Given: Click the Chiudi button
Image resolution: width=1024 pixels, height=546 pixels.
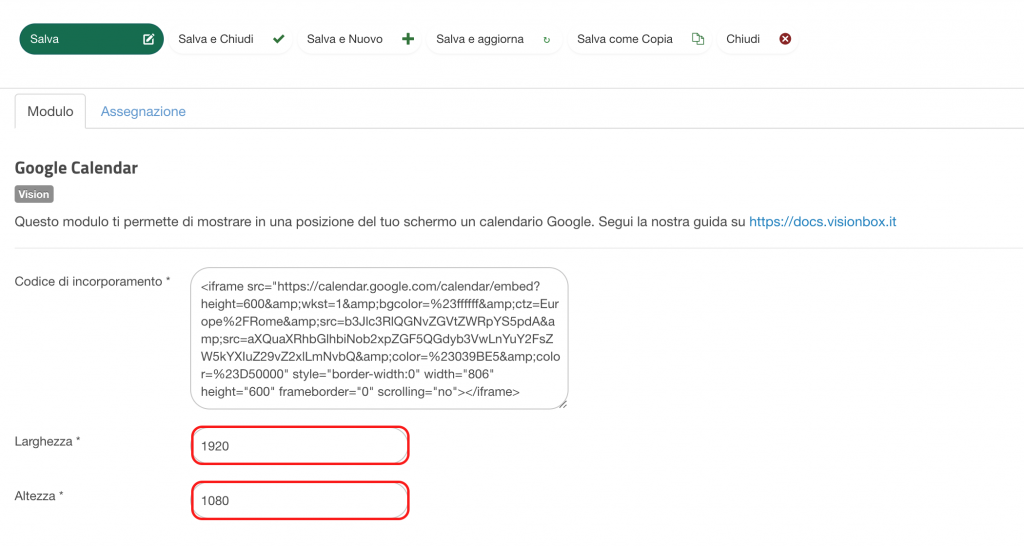Looking at the screenshot, I should click(x=758, y=39).
